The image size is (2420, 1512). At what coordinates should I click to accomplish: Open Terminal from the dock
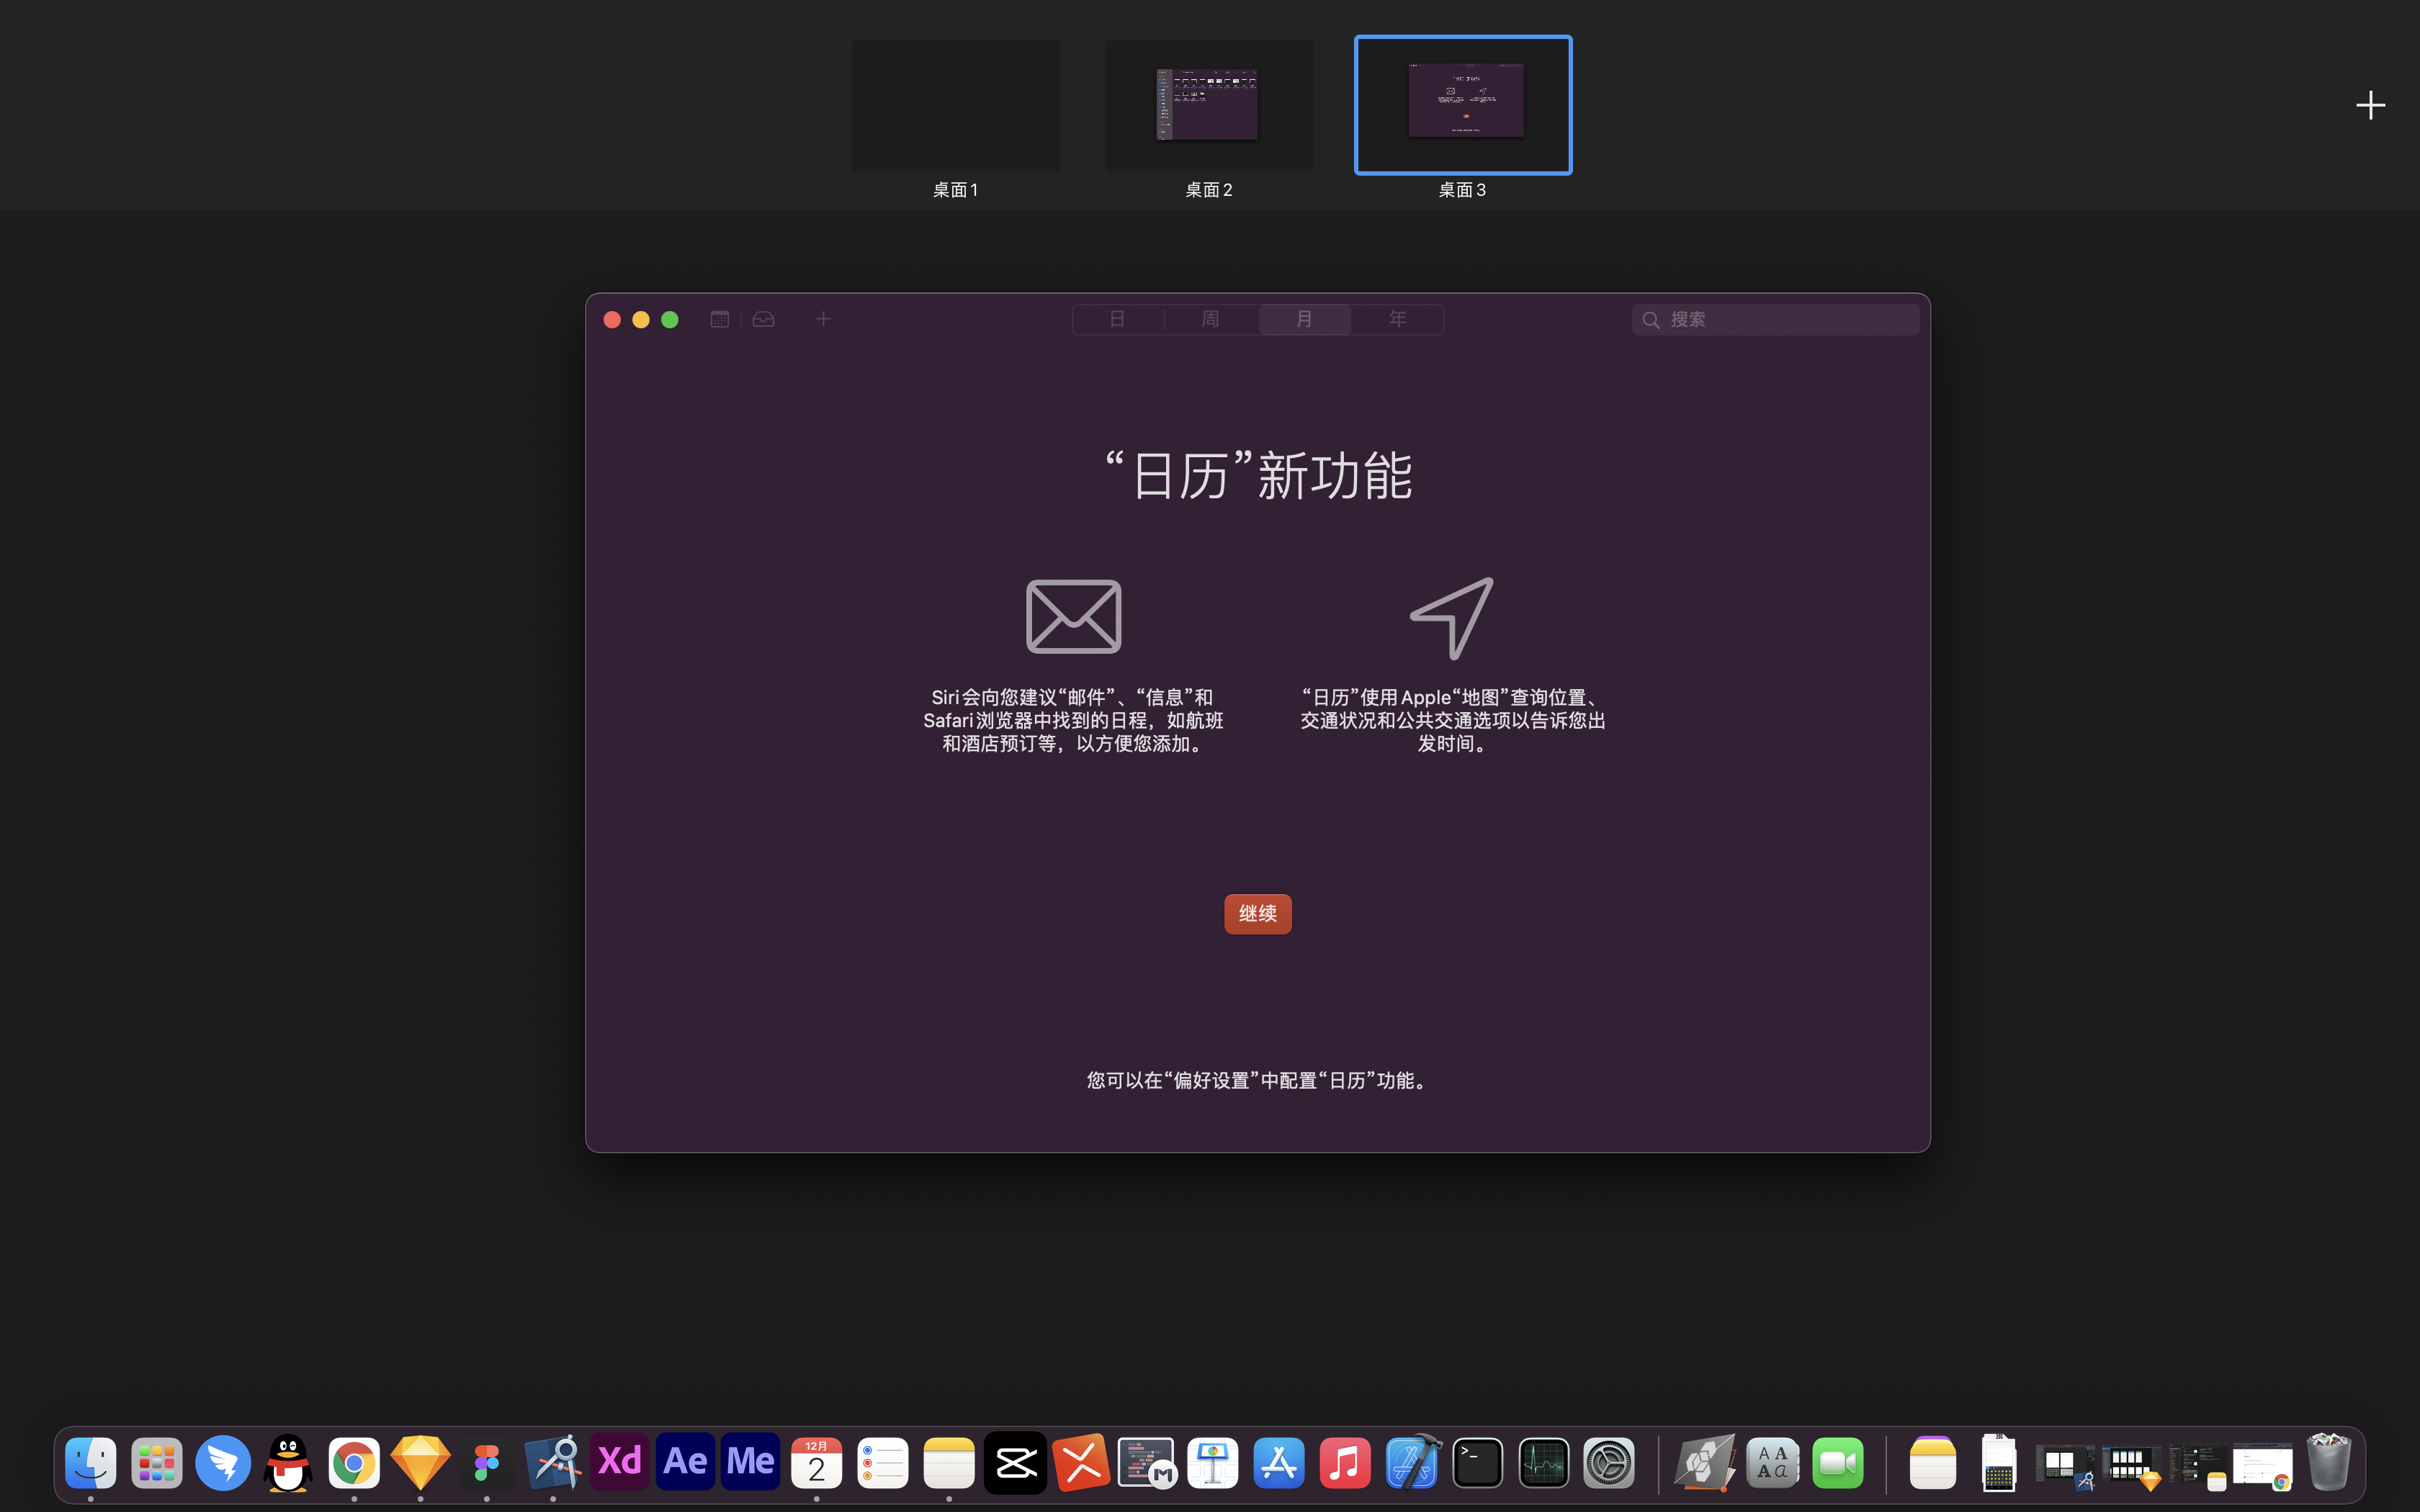click(x=1477, y=1463)
